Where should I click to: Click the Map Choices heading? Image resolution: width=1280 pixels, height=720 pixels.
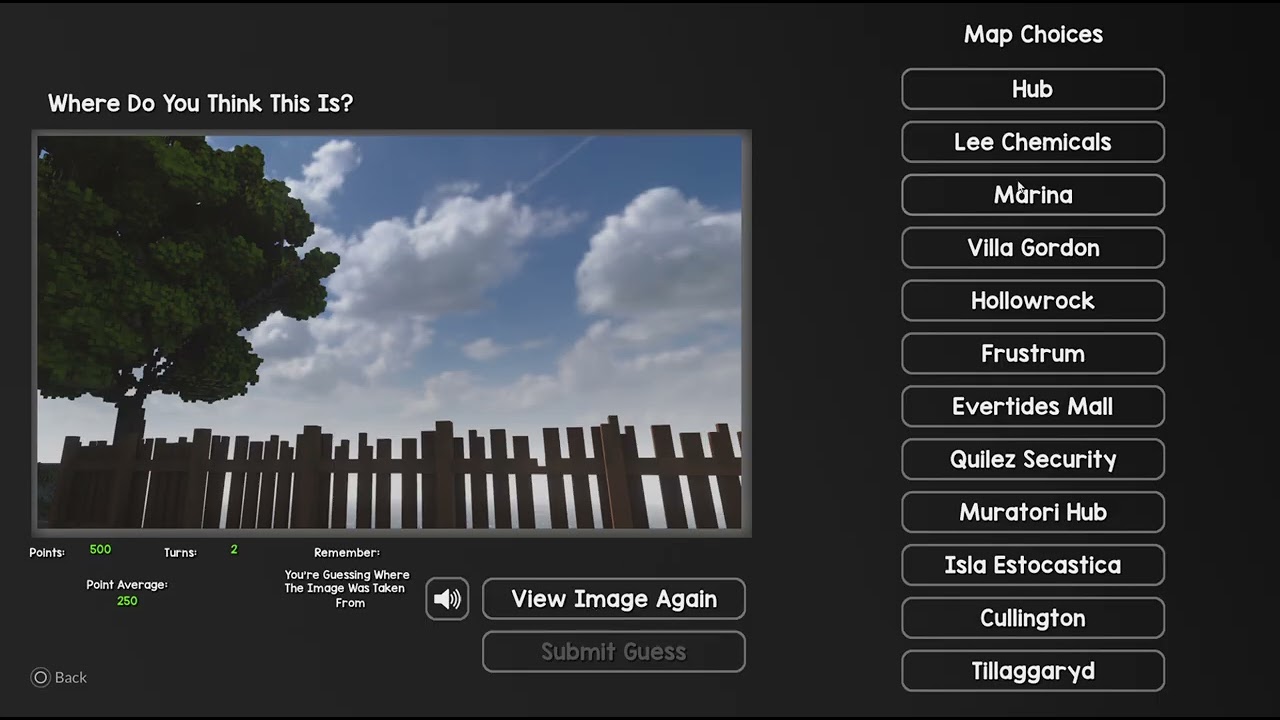click(1033, 35)
